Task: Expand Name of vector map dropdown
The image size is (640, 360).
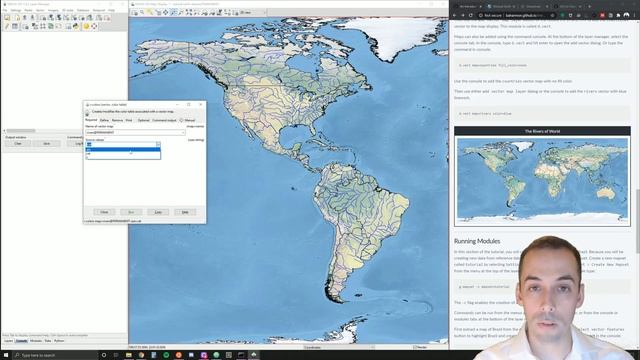Action: point(182,132)
